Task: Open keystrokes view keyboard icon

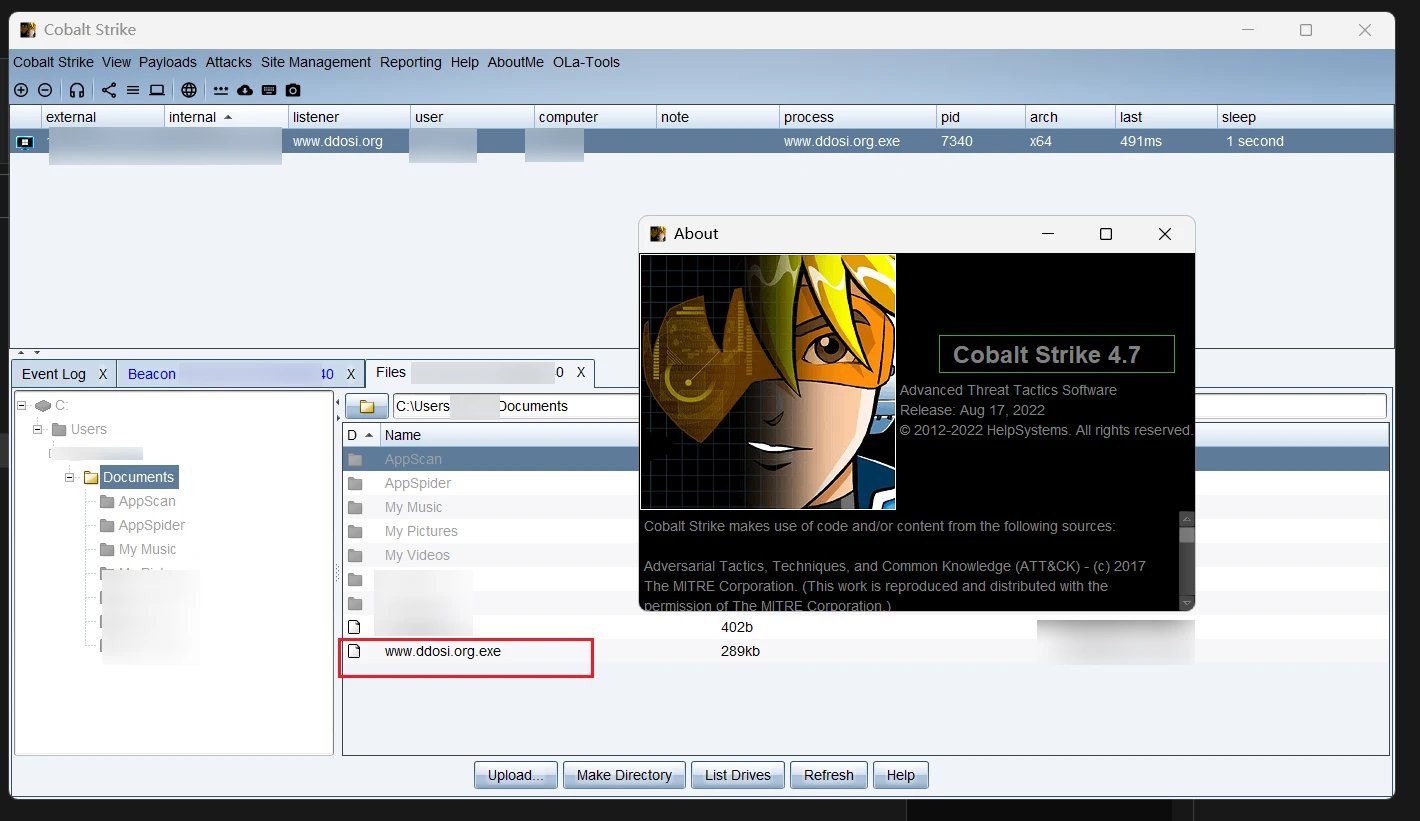Action: point(269,90)
